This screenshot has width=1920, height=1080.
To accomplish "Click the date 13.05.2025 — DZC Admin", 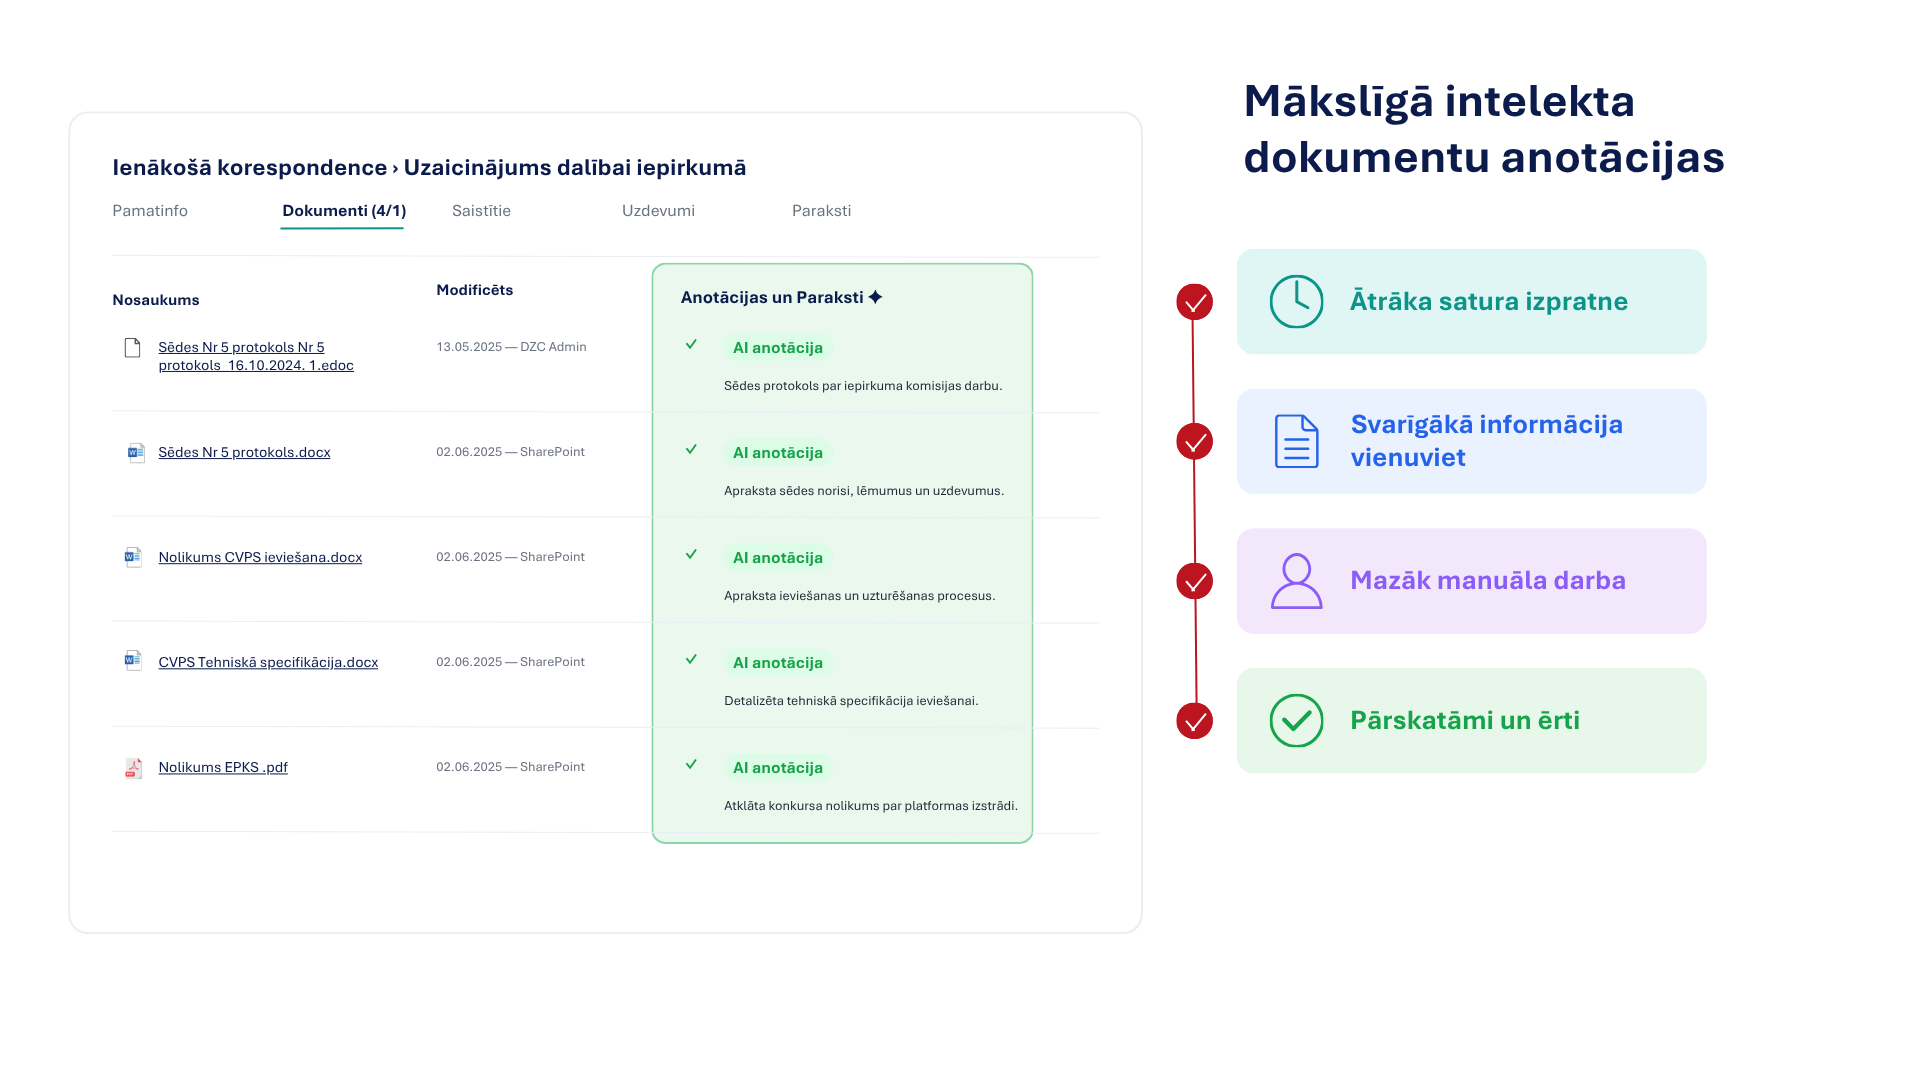I will (511, 347).
